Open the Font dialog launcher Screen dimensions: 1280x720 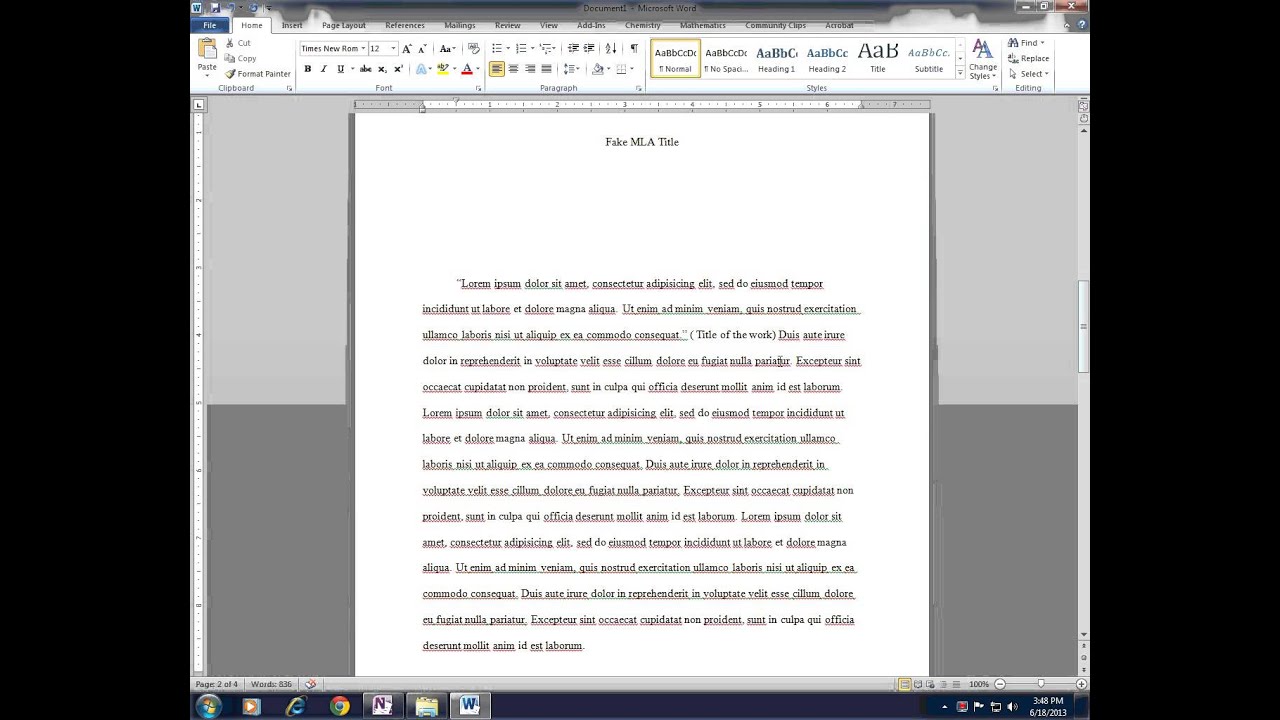[x=478, y=88]
